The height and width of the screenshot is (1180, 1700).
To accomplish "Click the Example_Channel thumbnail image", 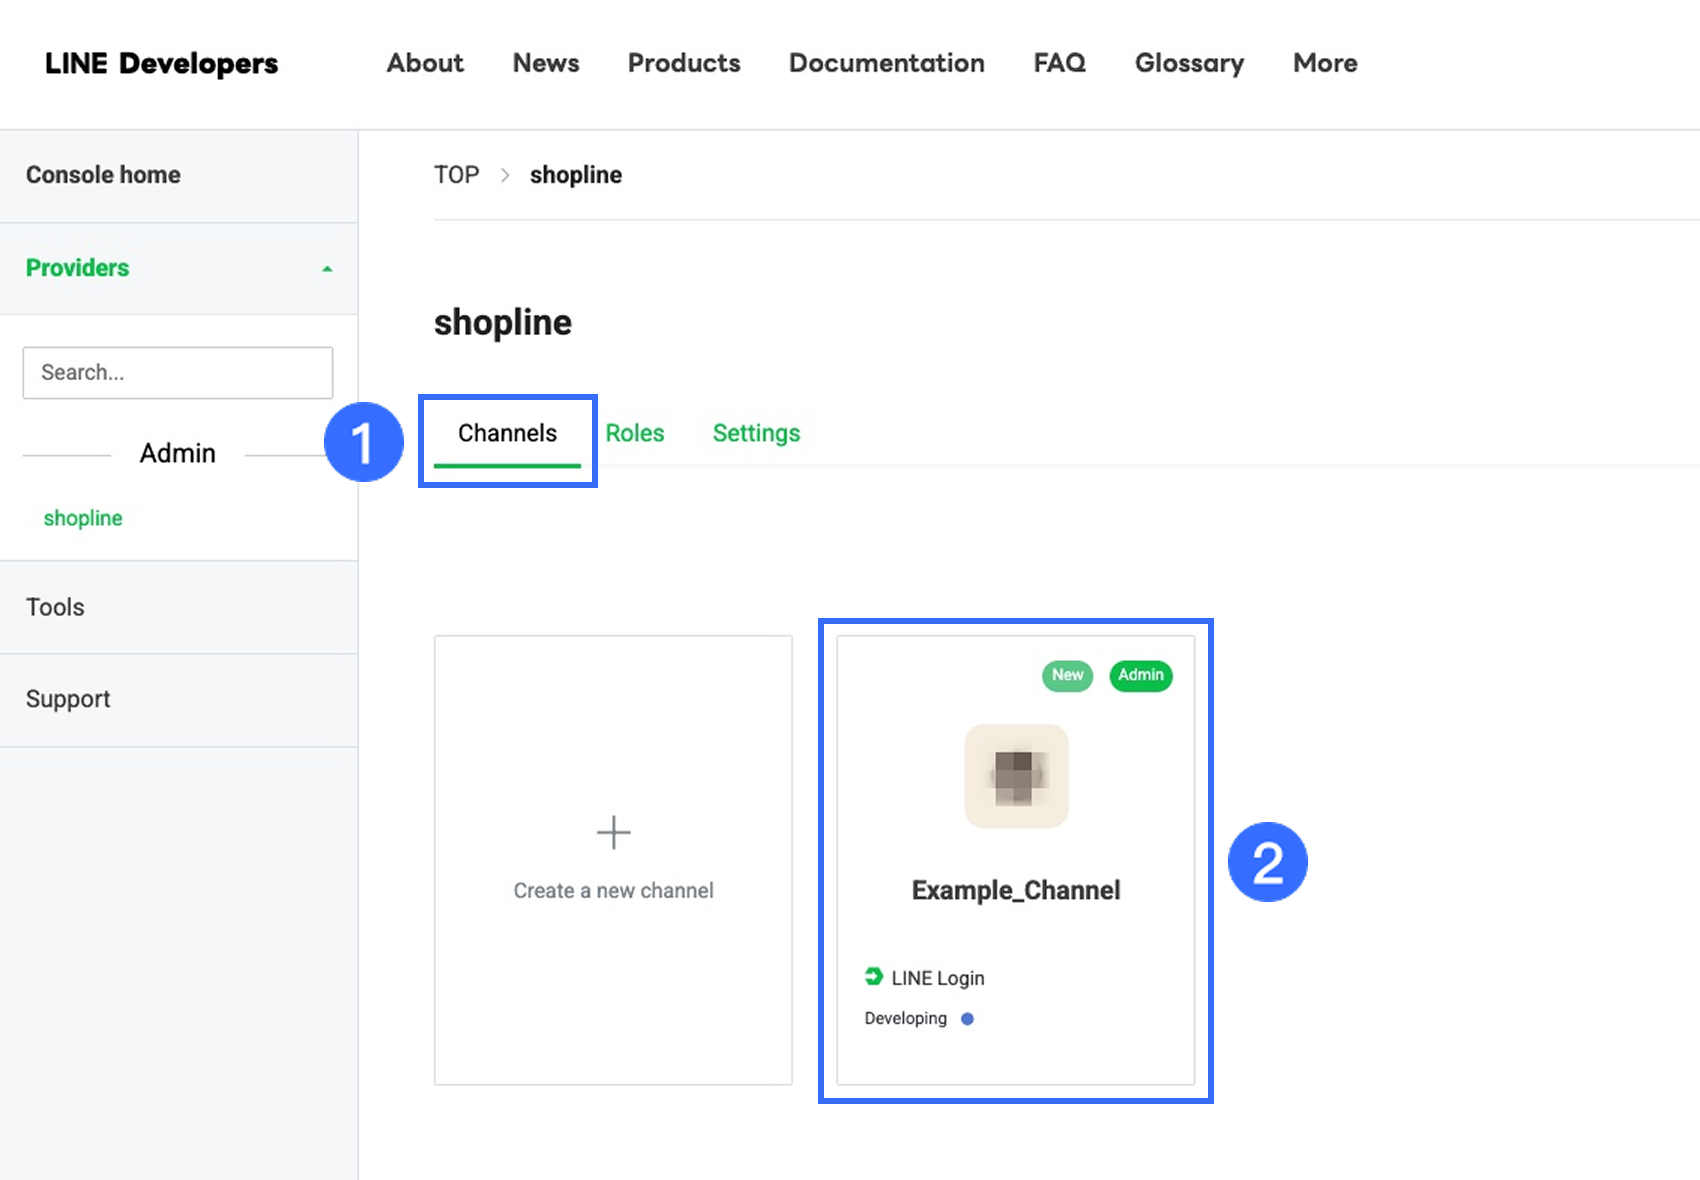I will [x=1016, y=776].
